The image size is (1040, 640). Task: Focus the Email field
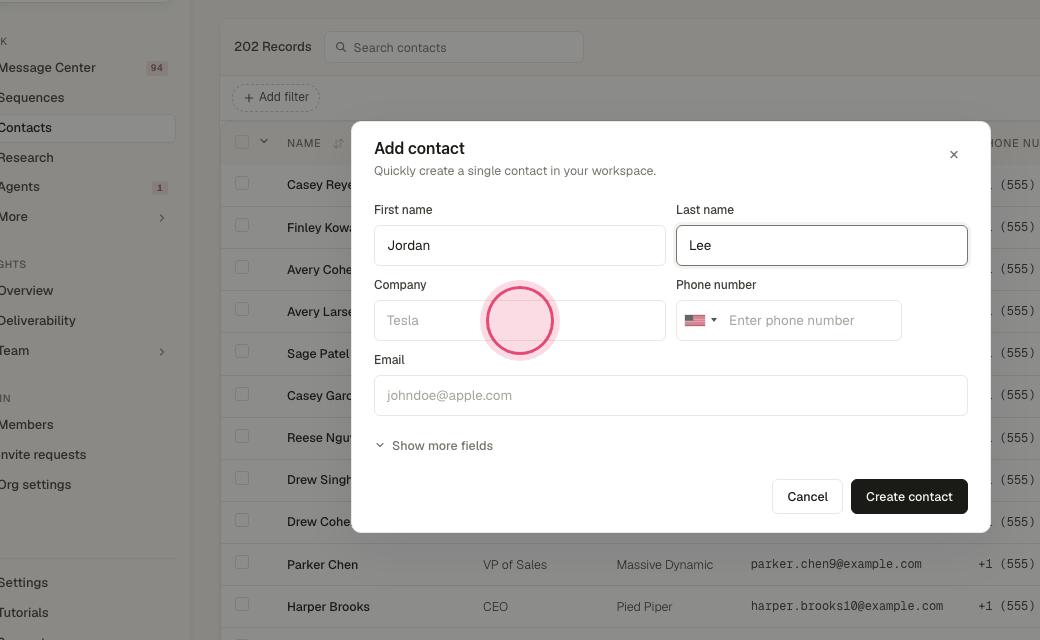[x=671, y=395]
